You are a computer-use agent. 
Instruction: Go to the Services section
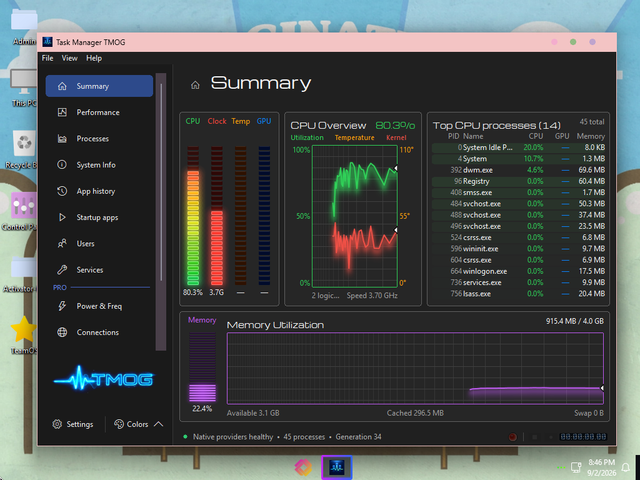point(99,270)
